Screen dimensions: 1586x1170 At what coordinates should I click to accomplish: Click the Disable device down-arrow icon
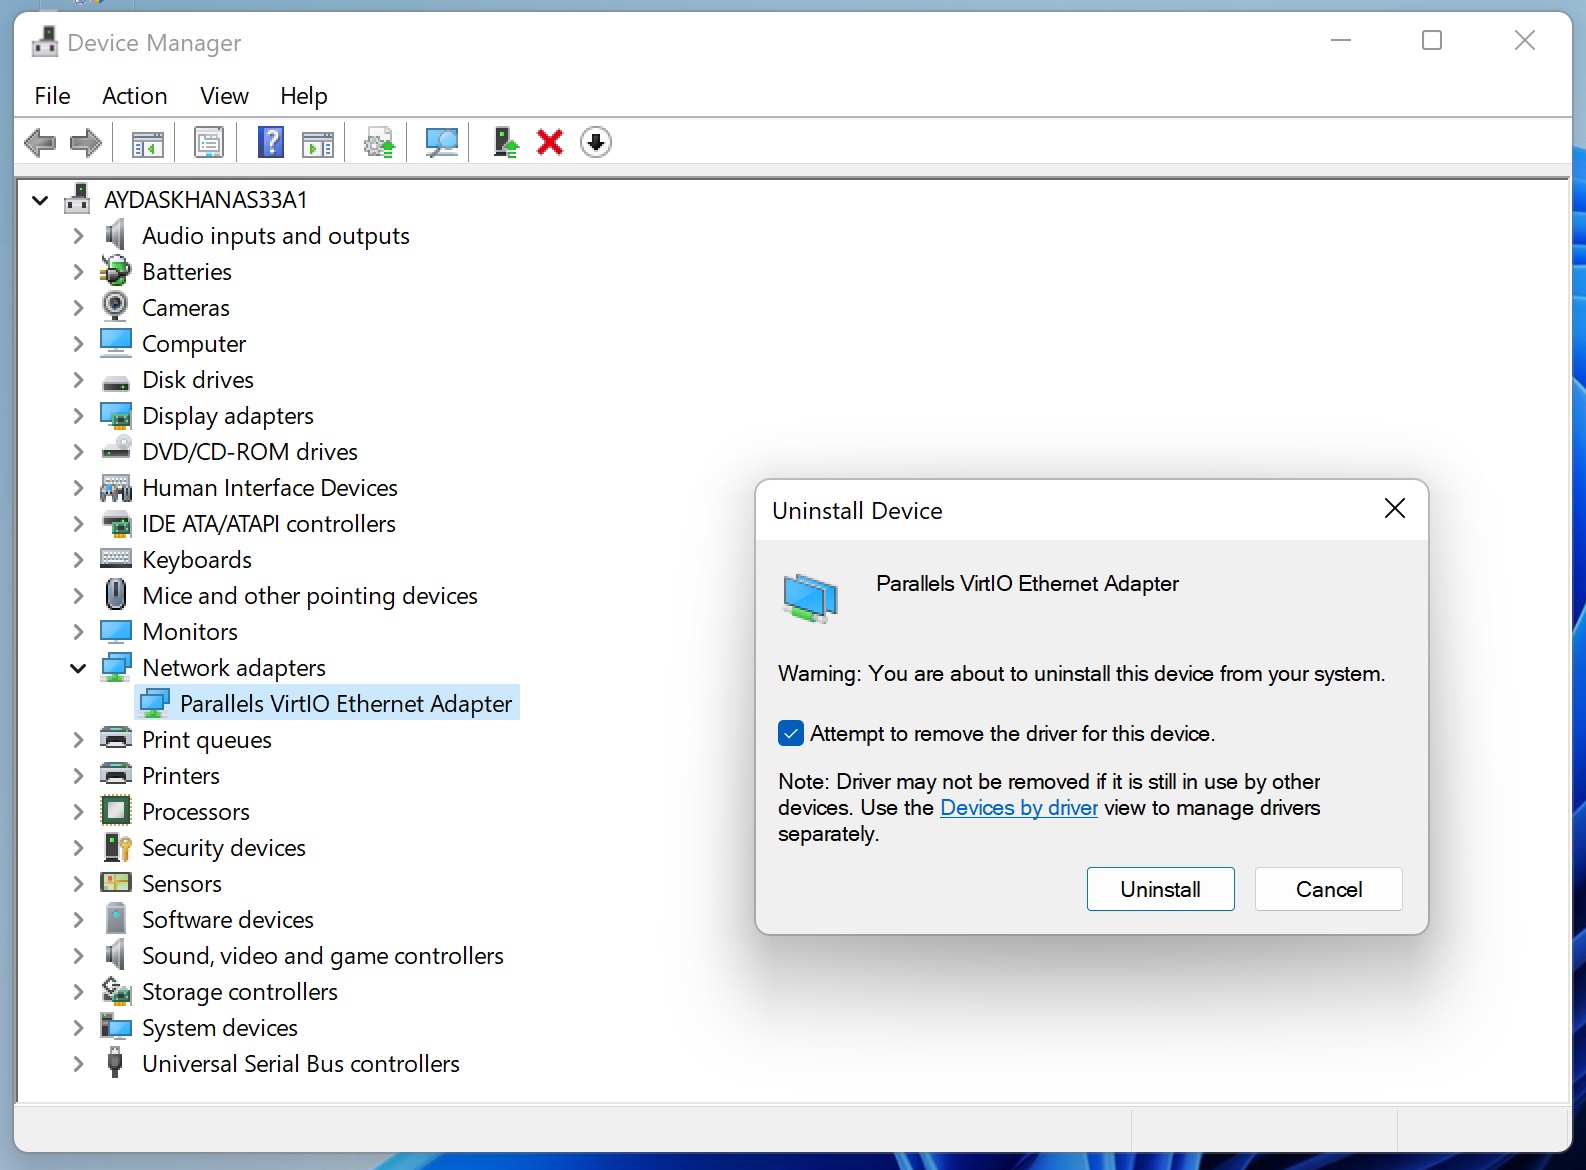click(596, 143)
